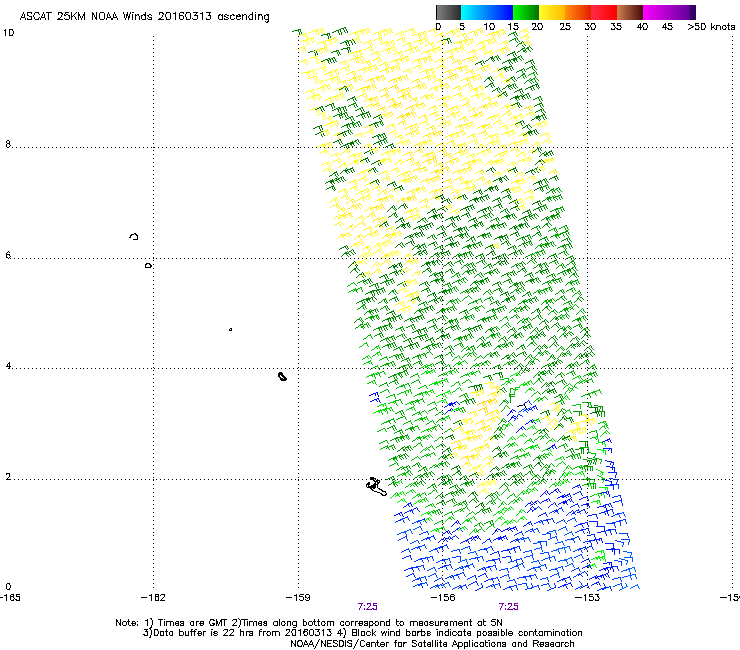Click the note 'Data buffer is 22 hrs from 20160313'

click(243, 633)
